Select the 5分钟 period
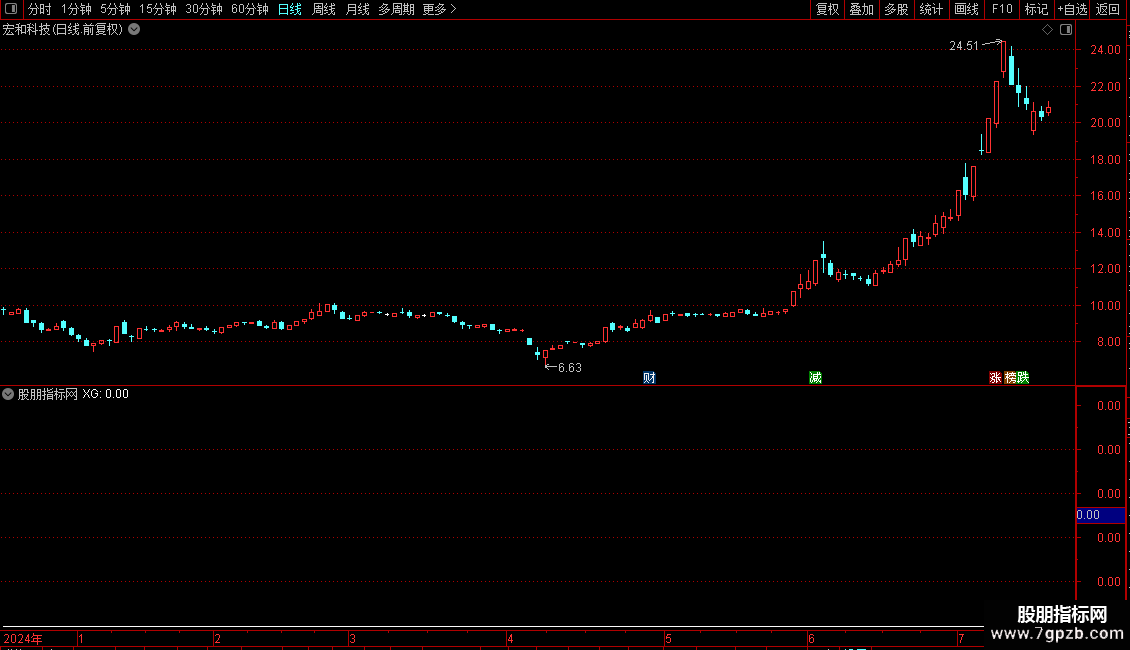This screenshot has width=1130, height=650. point(115,9)
